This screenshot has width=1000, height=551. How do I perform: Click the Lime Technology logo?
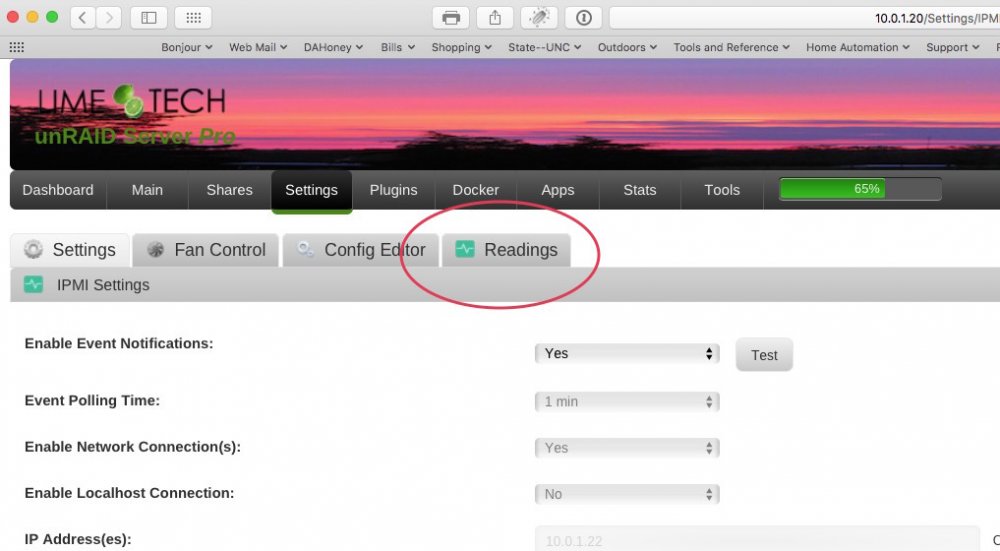131,101
